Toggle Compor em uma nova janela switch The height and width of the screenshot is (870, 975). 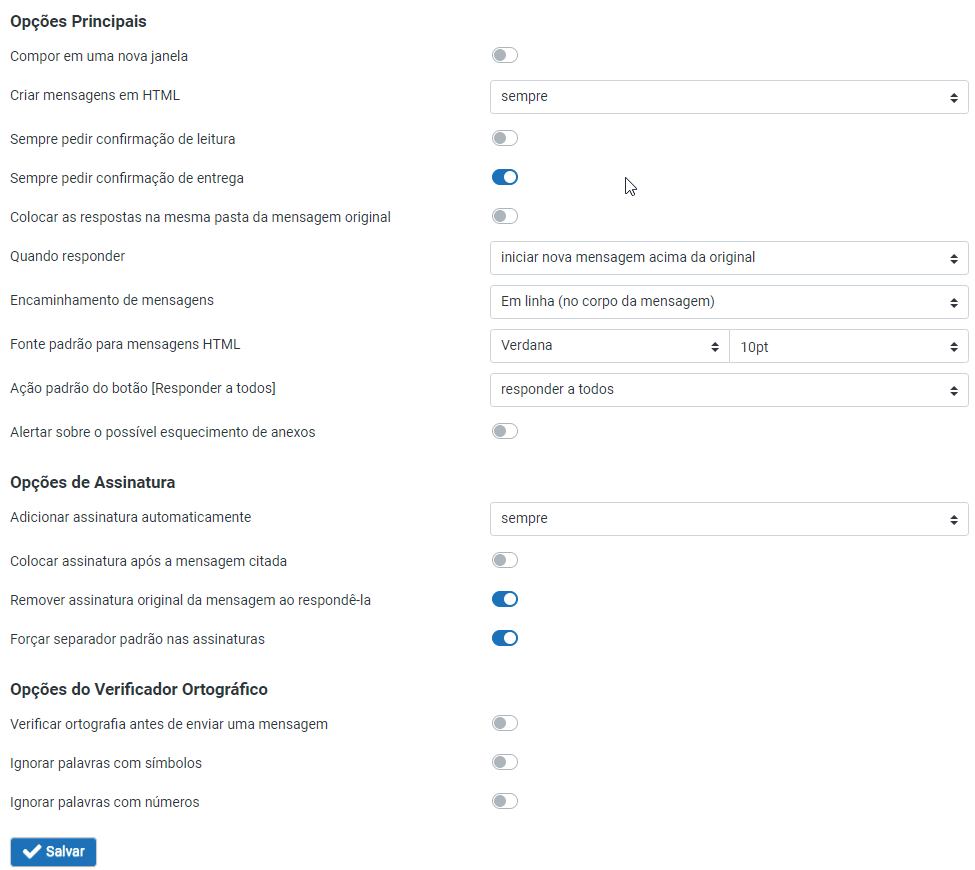504,55
